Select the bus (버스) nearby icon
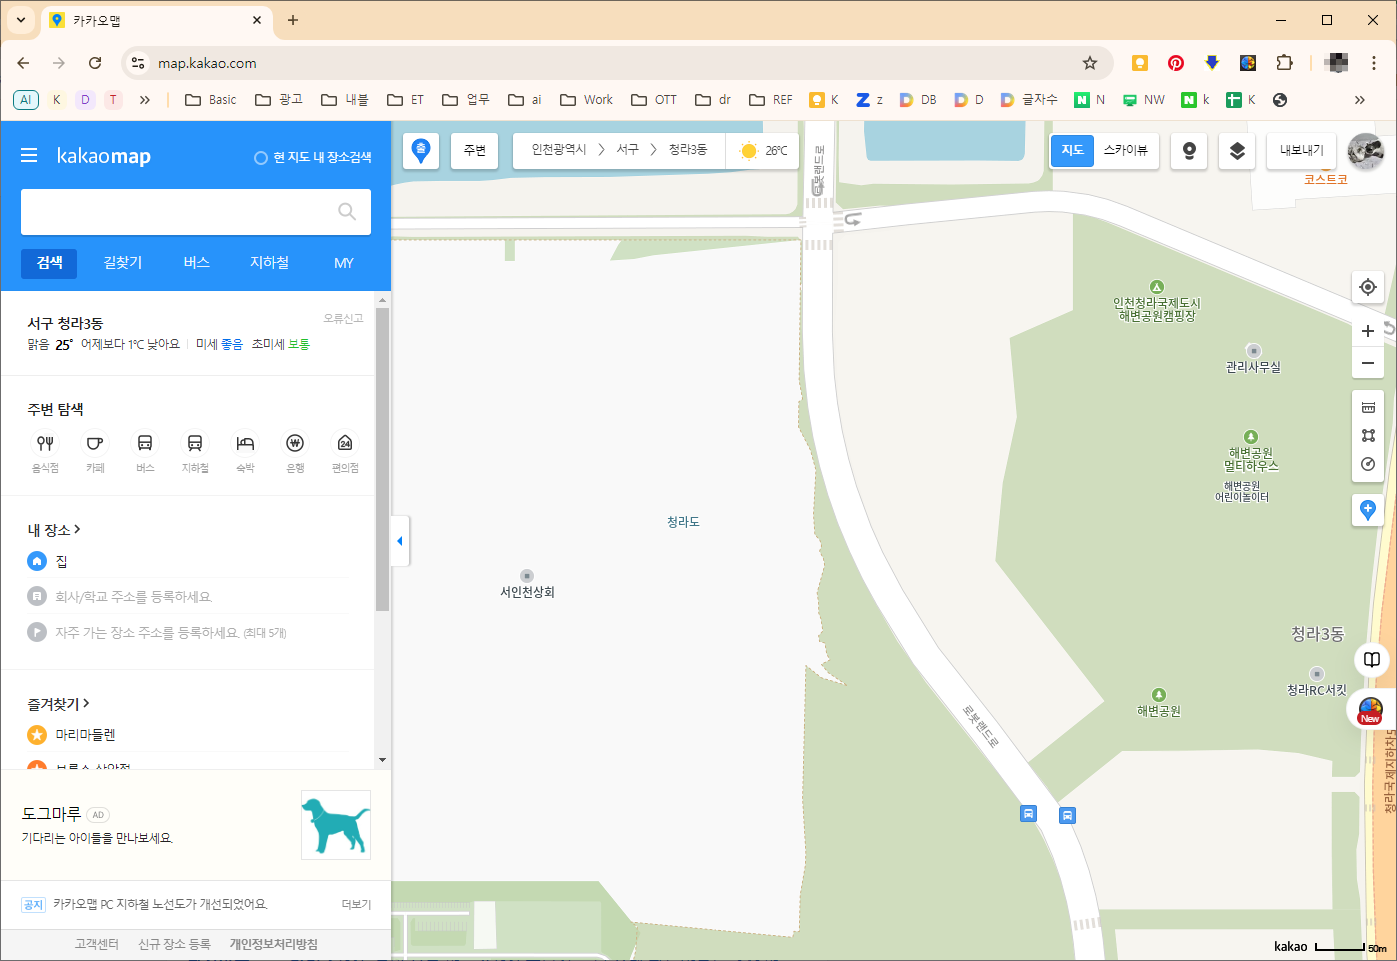This screenshot has width=1397, height=961. [x=145, y=443]
